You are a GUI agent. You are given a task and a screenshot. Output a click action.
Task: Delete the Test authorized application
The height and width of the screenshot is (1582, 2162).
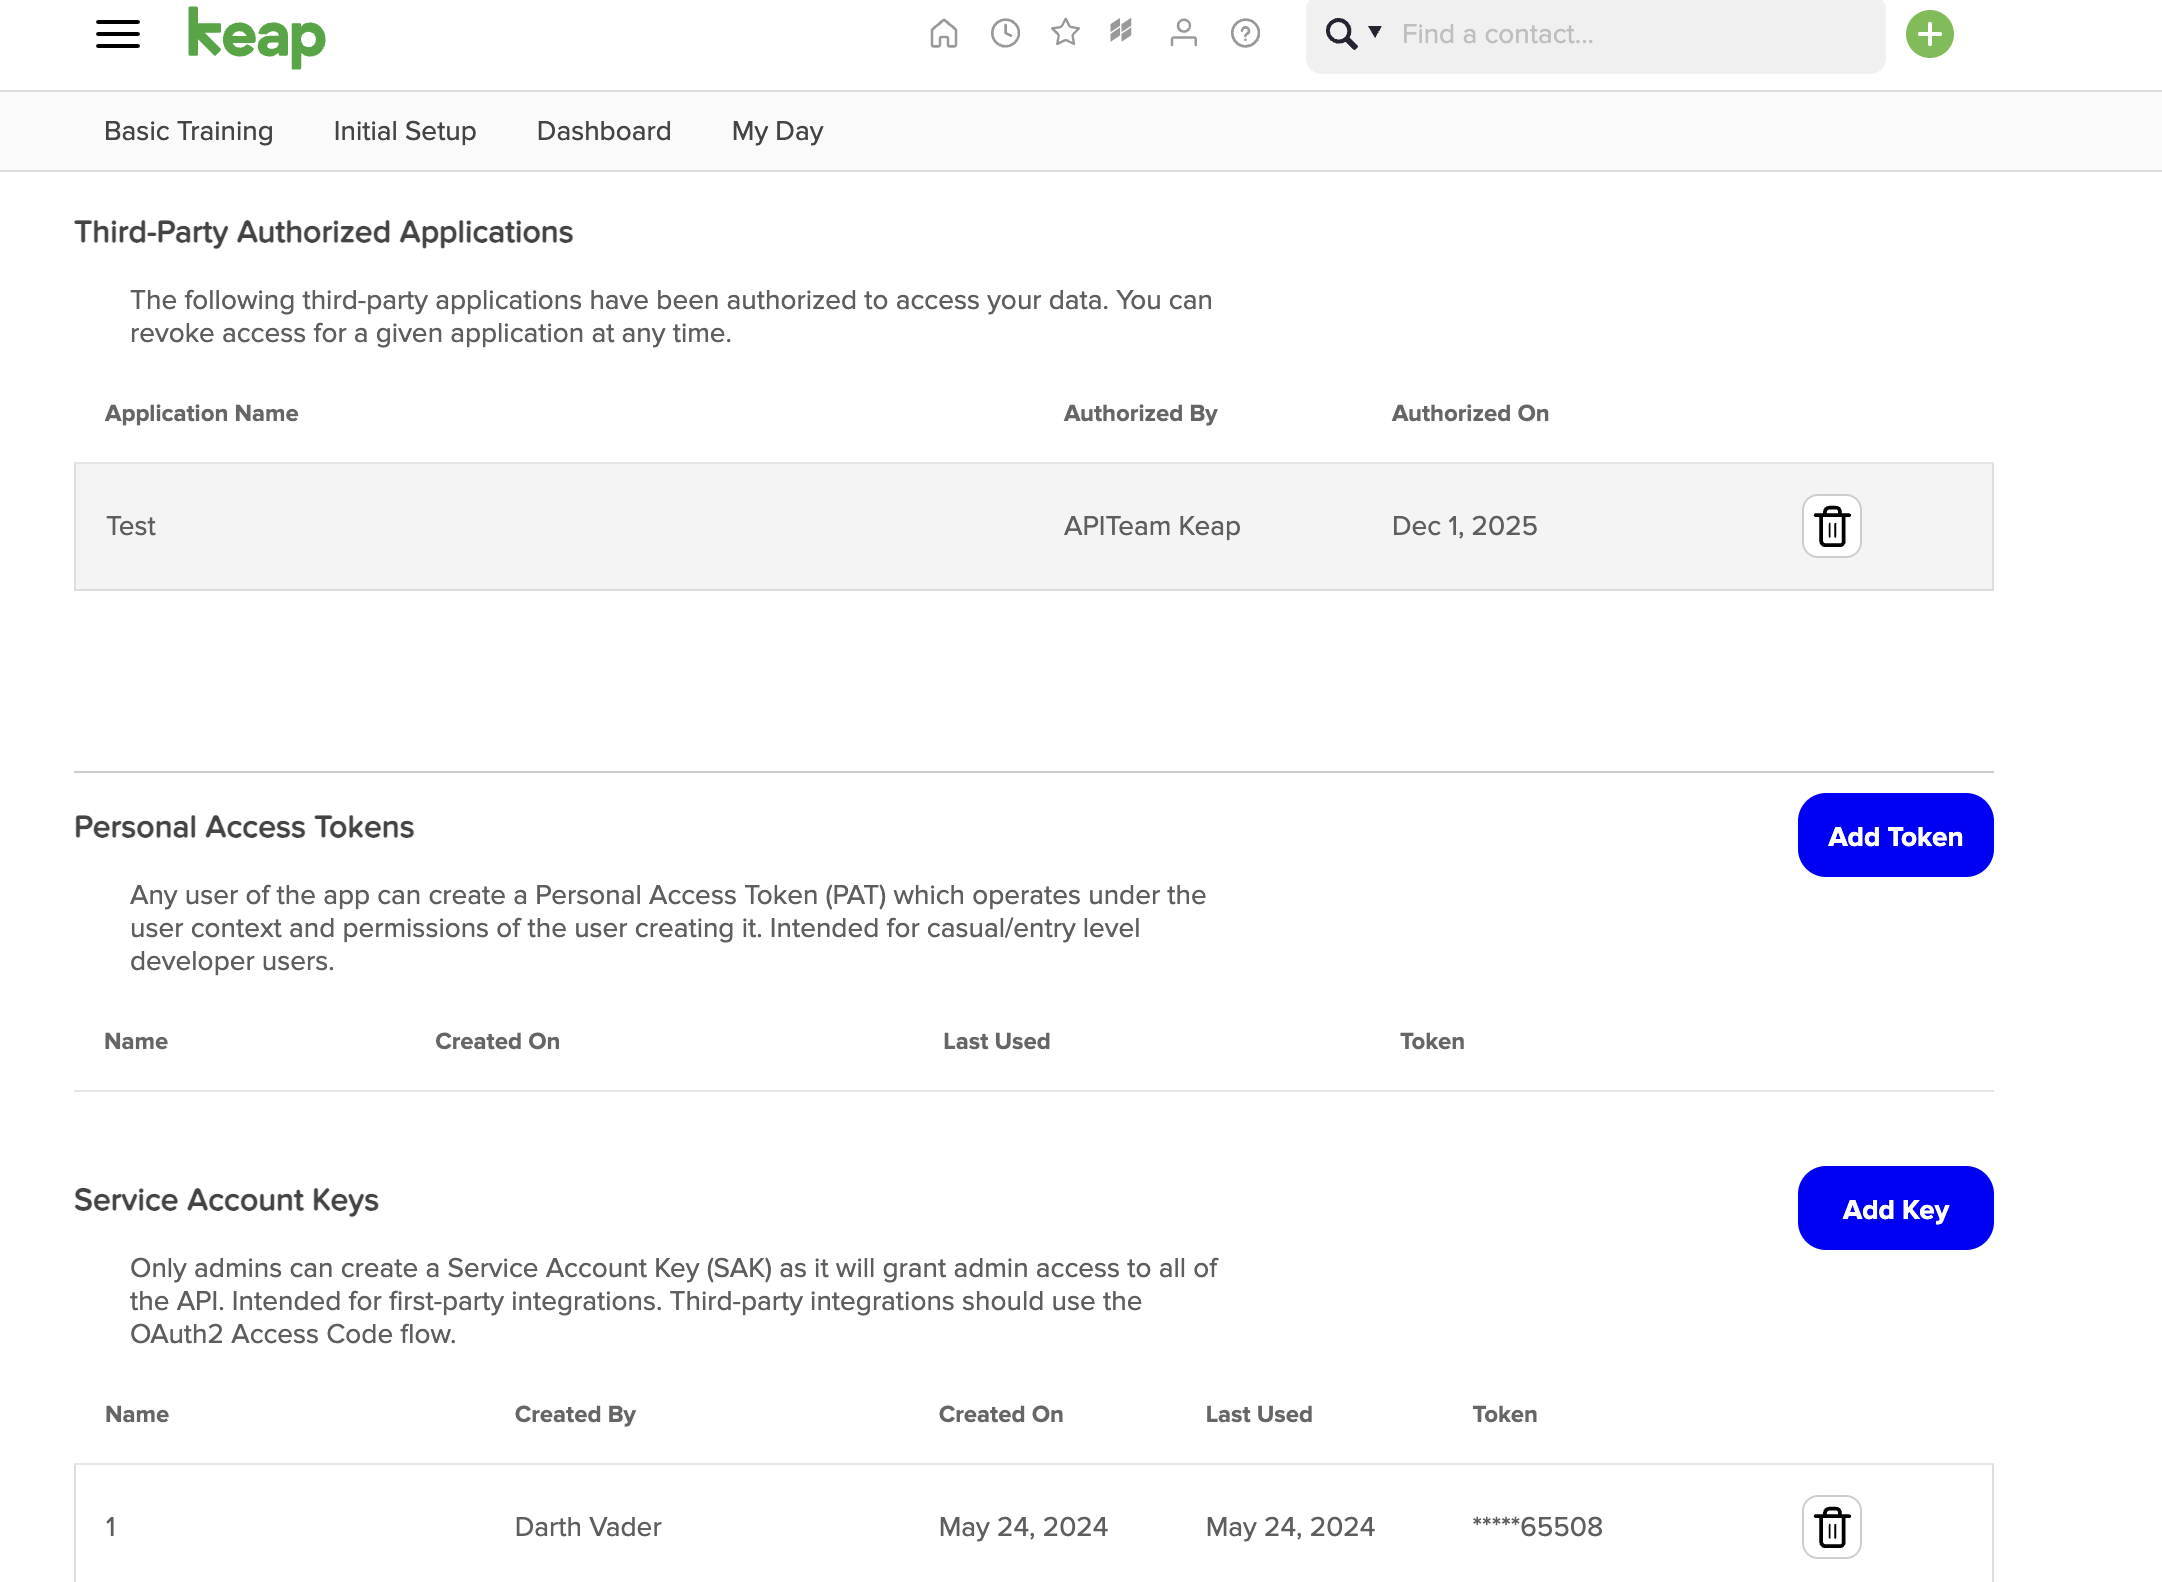[1831, 526]
